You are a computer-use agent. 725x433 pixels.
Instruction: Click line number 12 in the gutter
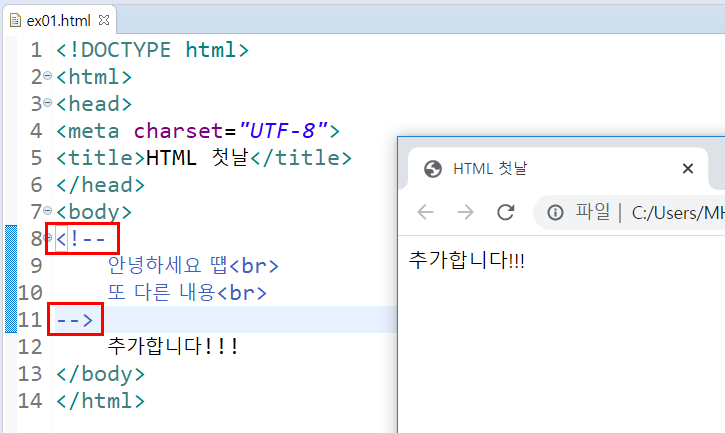tap(30, 347)
